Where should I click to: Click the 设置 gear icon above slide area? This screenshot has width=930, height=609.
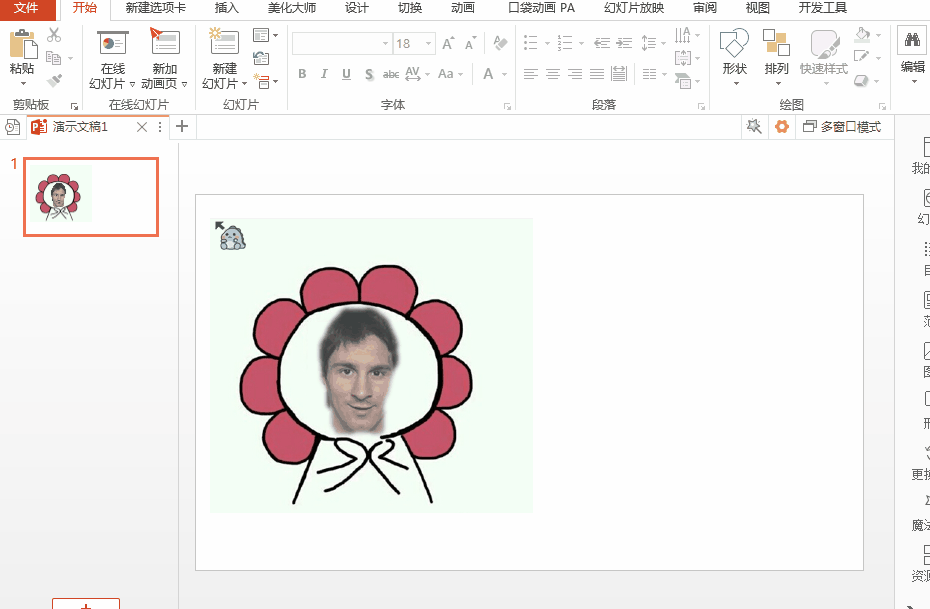tap(782, 126)
